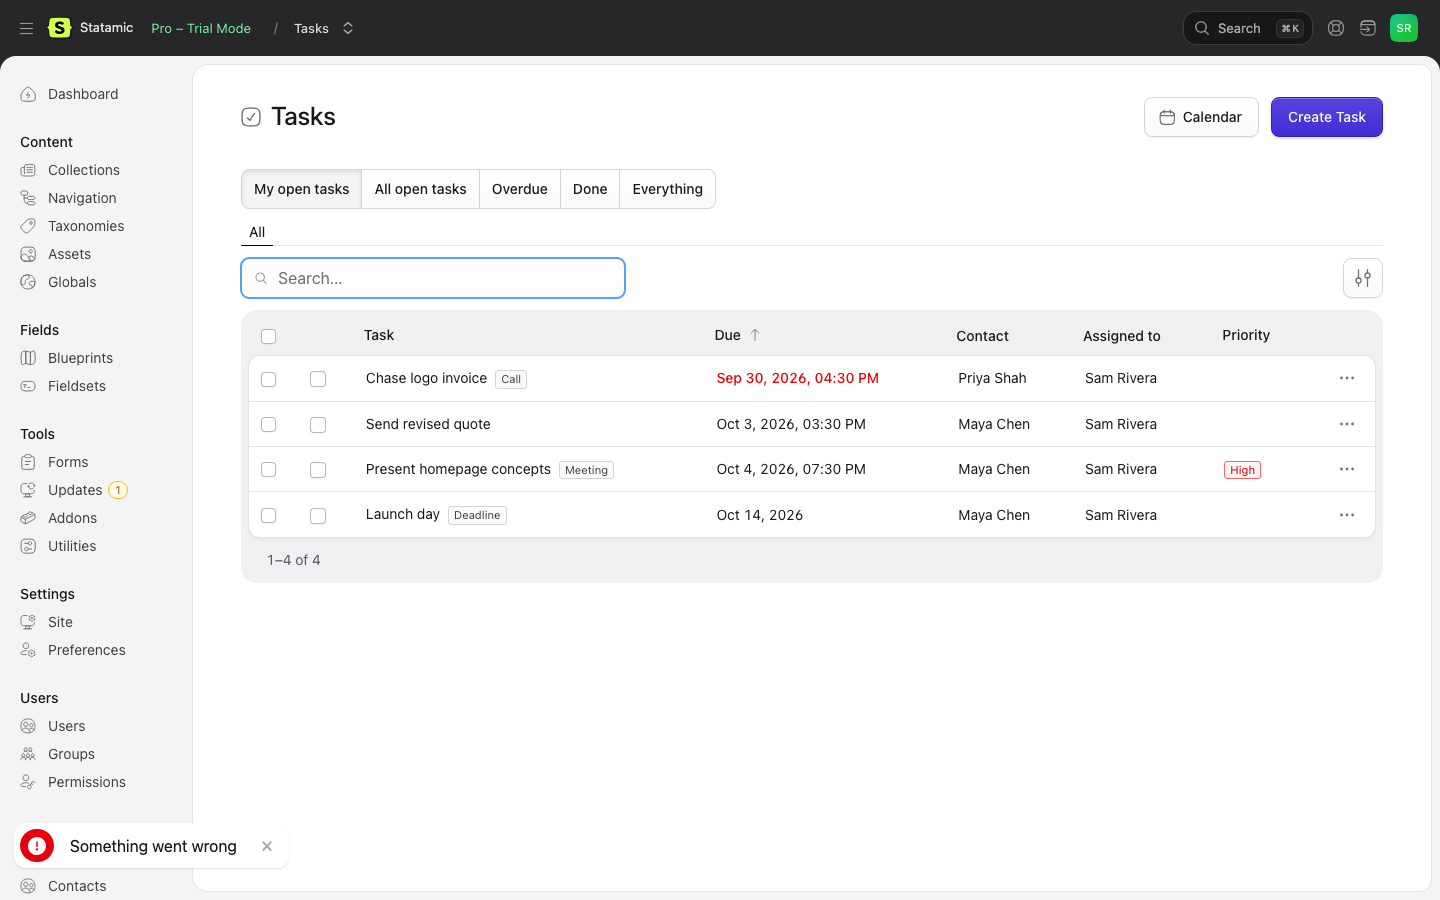Sort by the Due column header
1440x900 pixels.
737,335
